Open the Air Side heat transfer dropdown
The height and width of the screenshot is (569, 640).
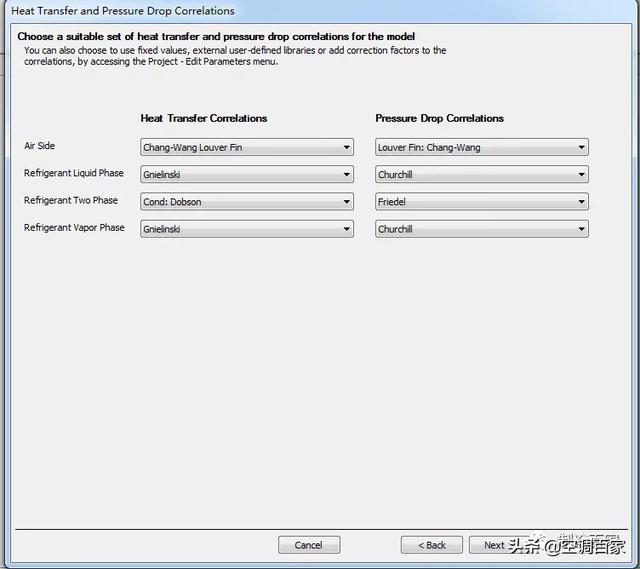point(247,147)
